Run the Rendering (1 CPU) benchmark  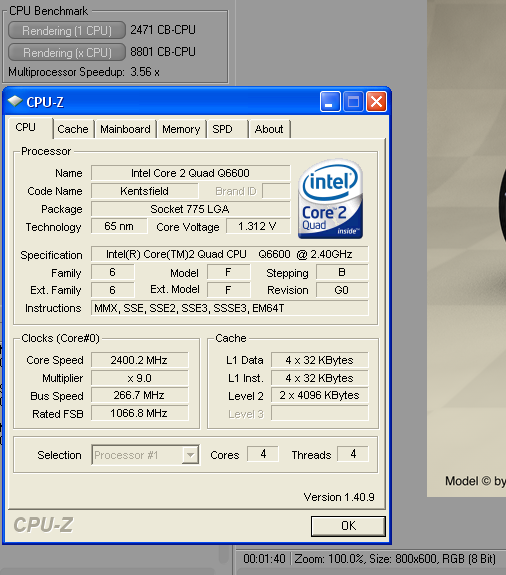pyautogui.click(x=67, y=30)
